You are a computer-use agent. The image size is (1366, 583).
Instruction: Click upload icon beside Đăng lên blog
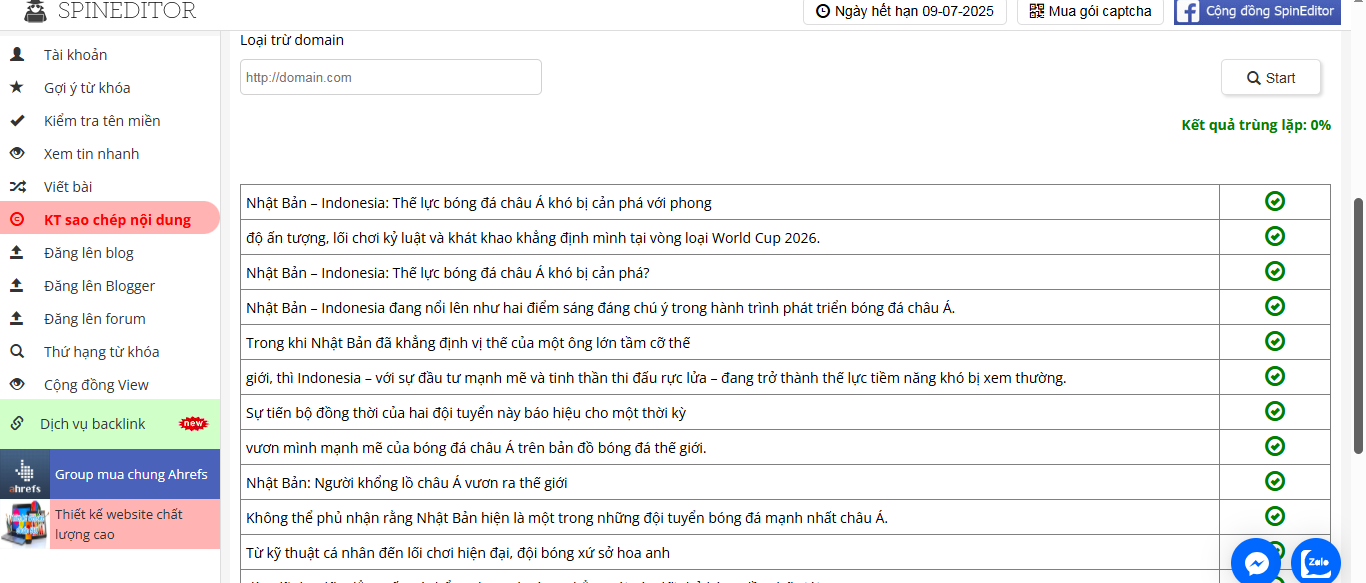17,253
